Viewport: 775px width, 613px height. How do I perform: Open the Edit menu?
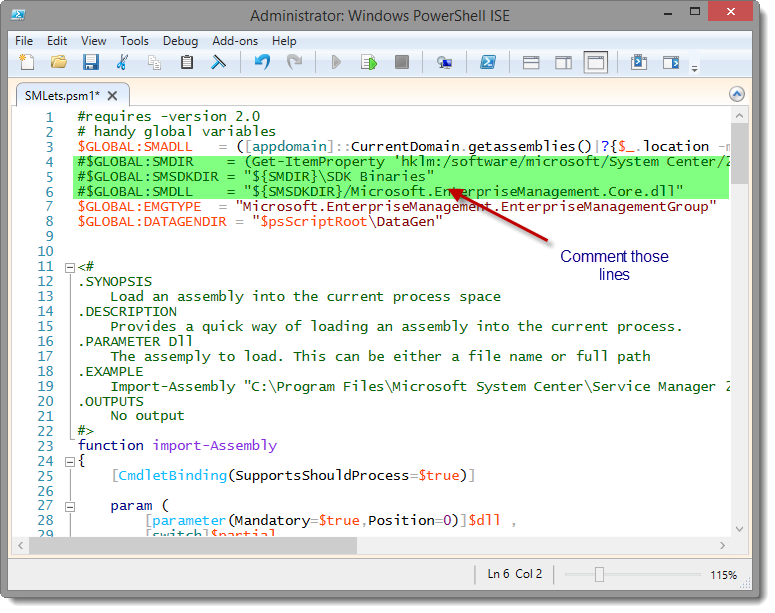(57, 41)
